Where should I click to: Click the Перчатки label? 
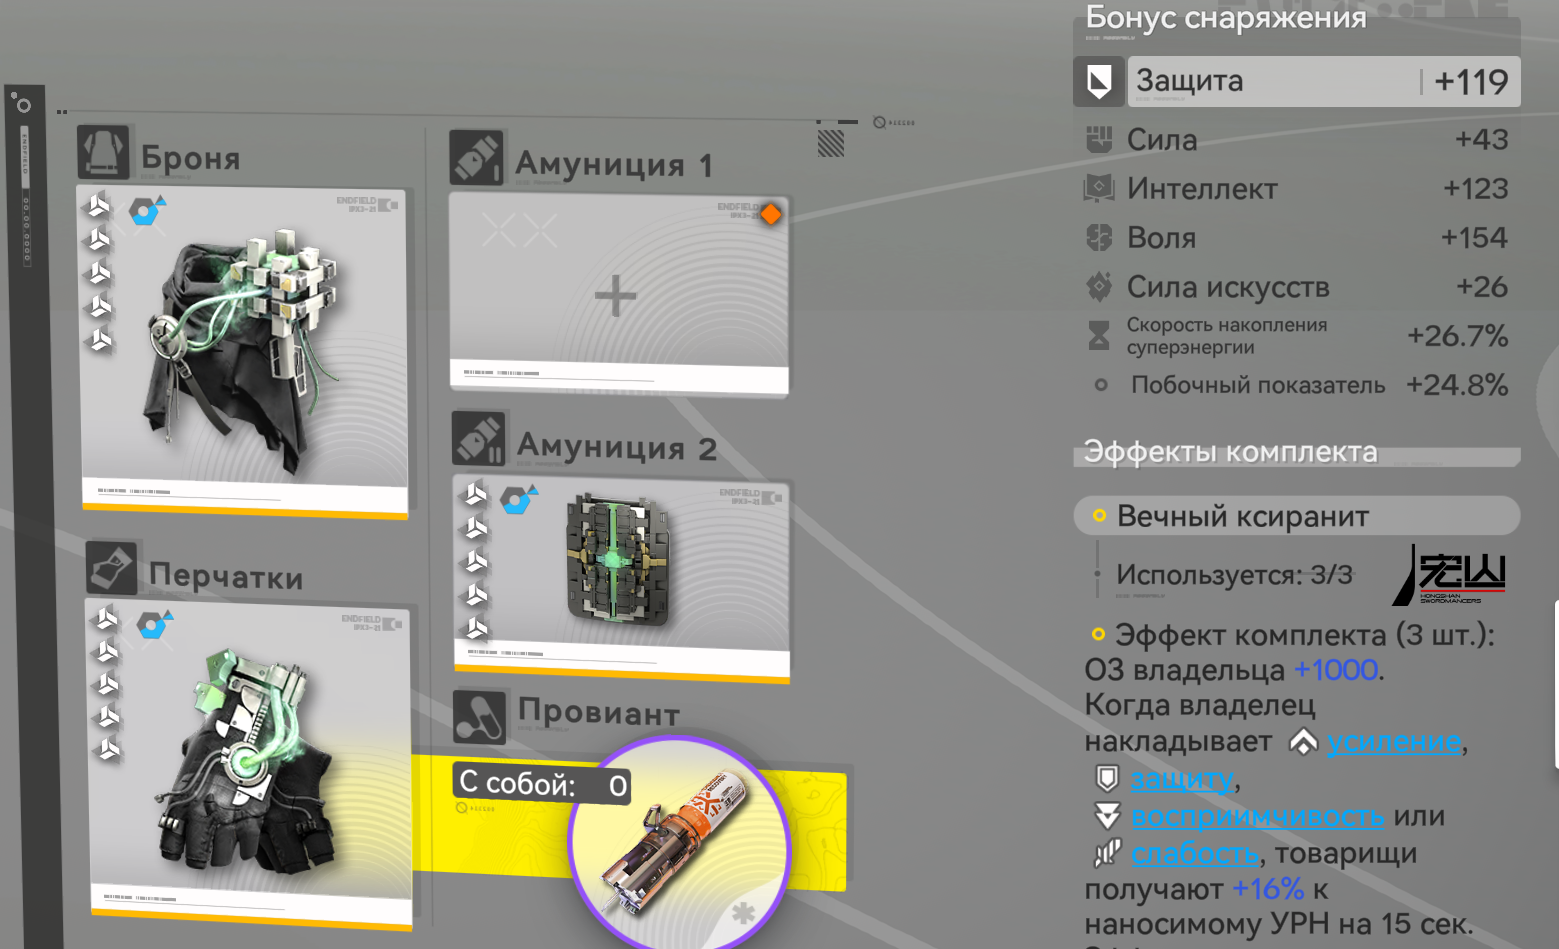click(226, 577)
